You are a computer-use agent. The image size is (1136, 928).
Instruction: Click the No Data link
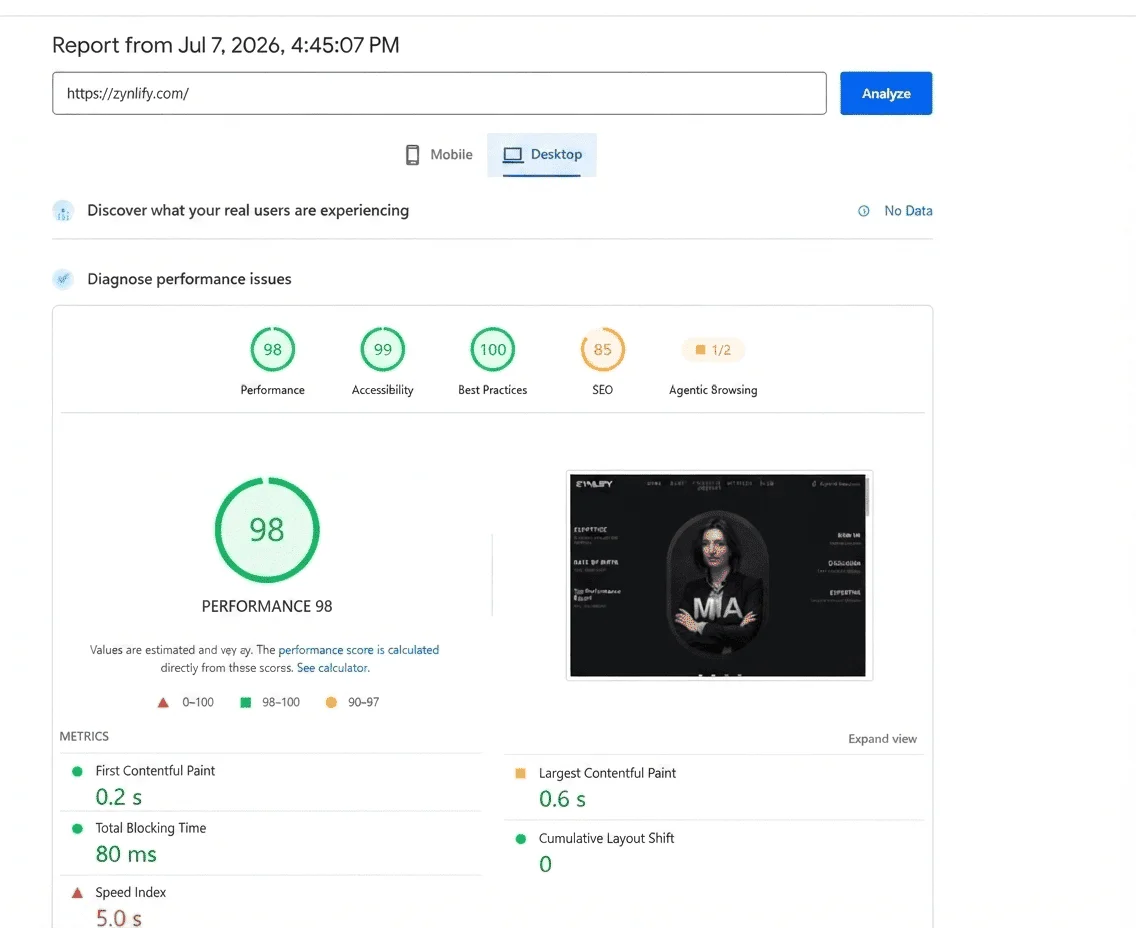[908, 211]
